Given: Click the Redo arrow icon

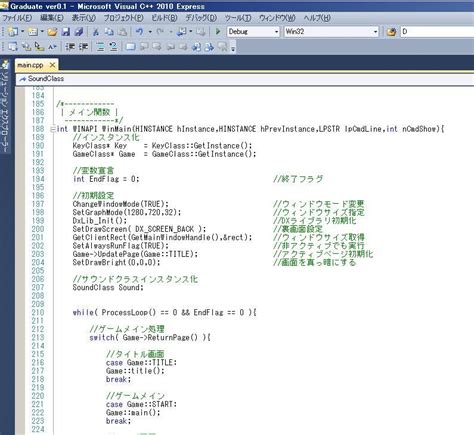Looking at the screenshot, I should point(160,32).
